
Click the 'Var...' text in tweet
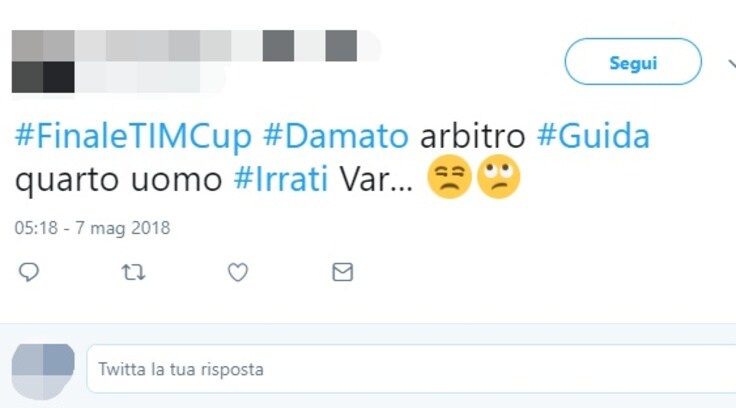point(376,179)
